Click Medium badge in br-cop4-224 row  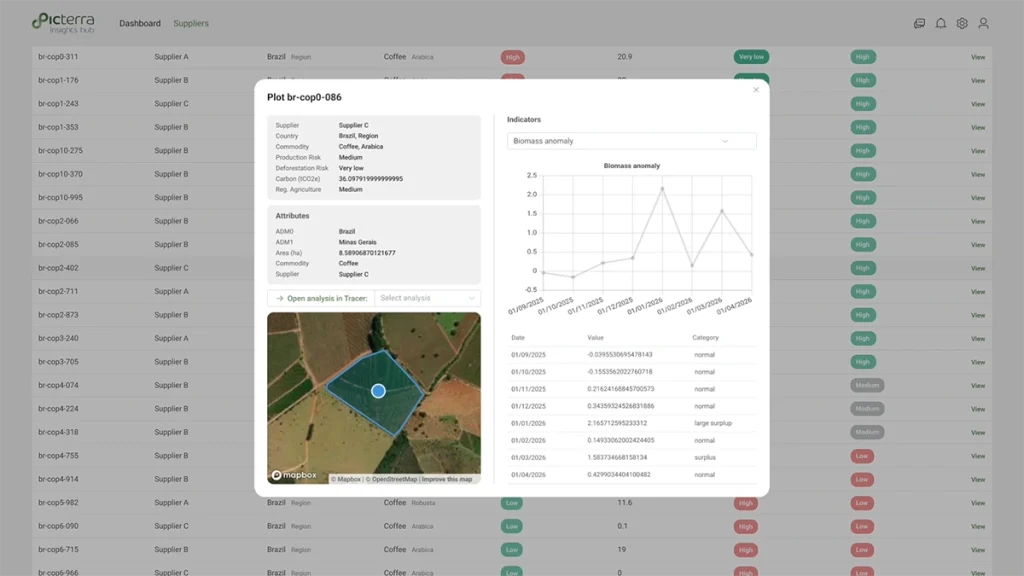(867, 409)
